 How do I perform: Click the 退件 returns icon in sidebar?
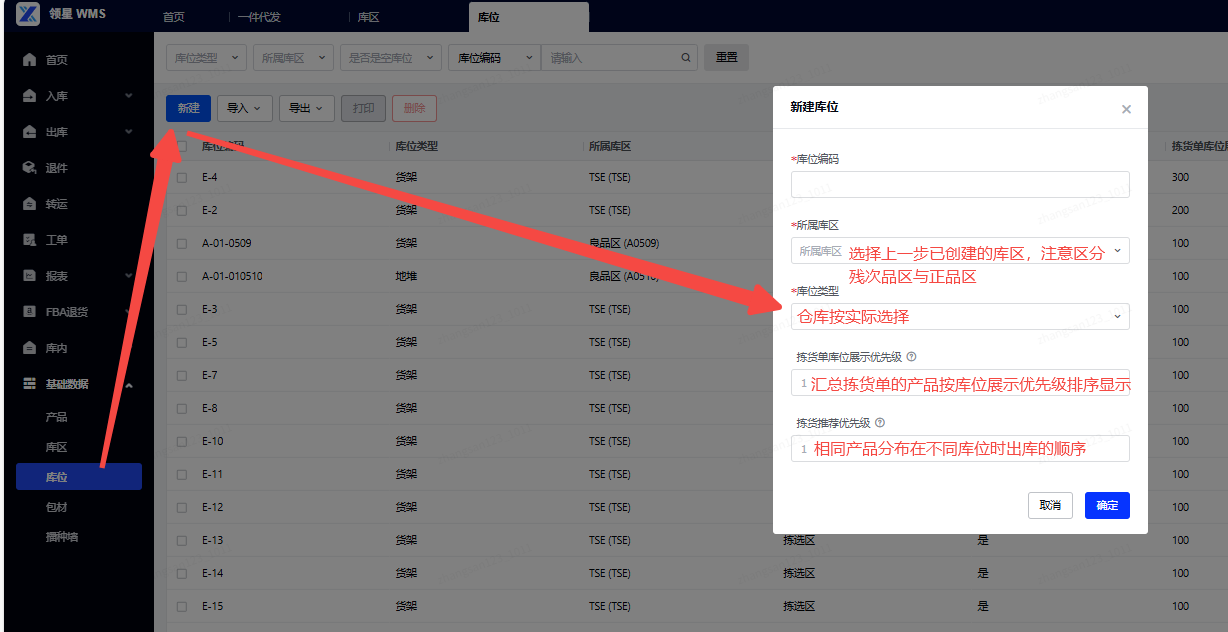click(29, 168)
